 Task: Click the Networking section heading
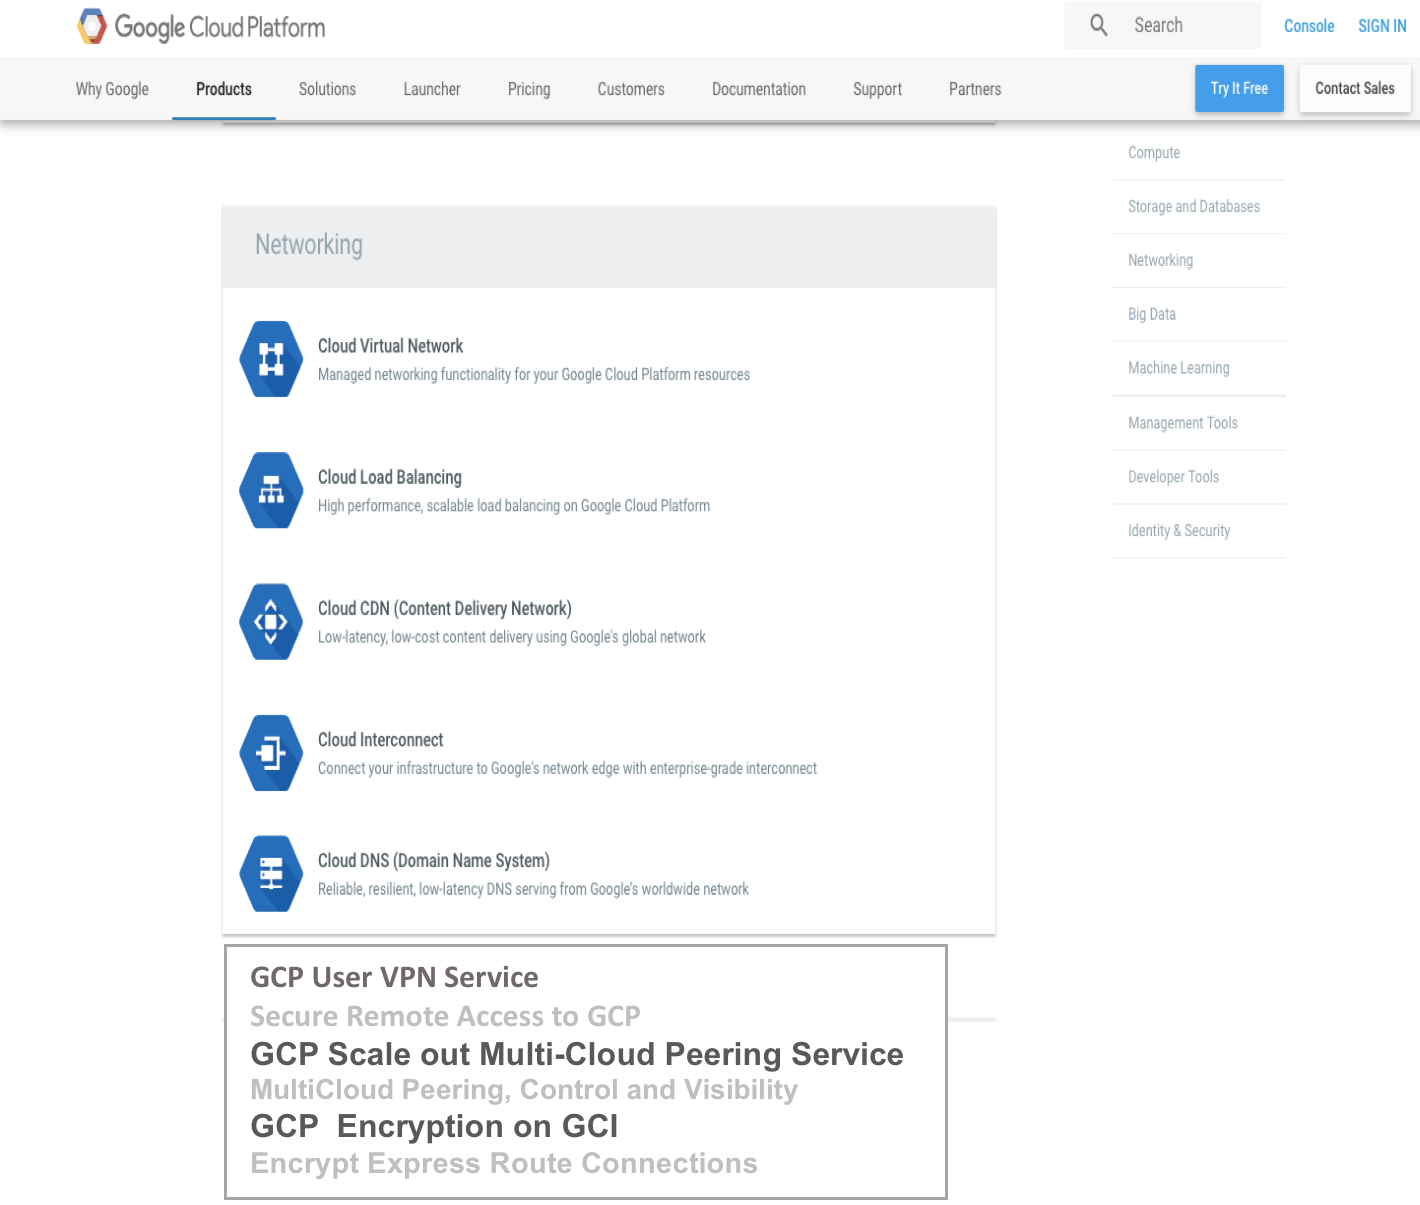point(309,245)
